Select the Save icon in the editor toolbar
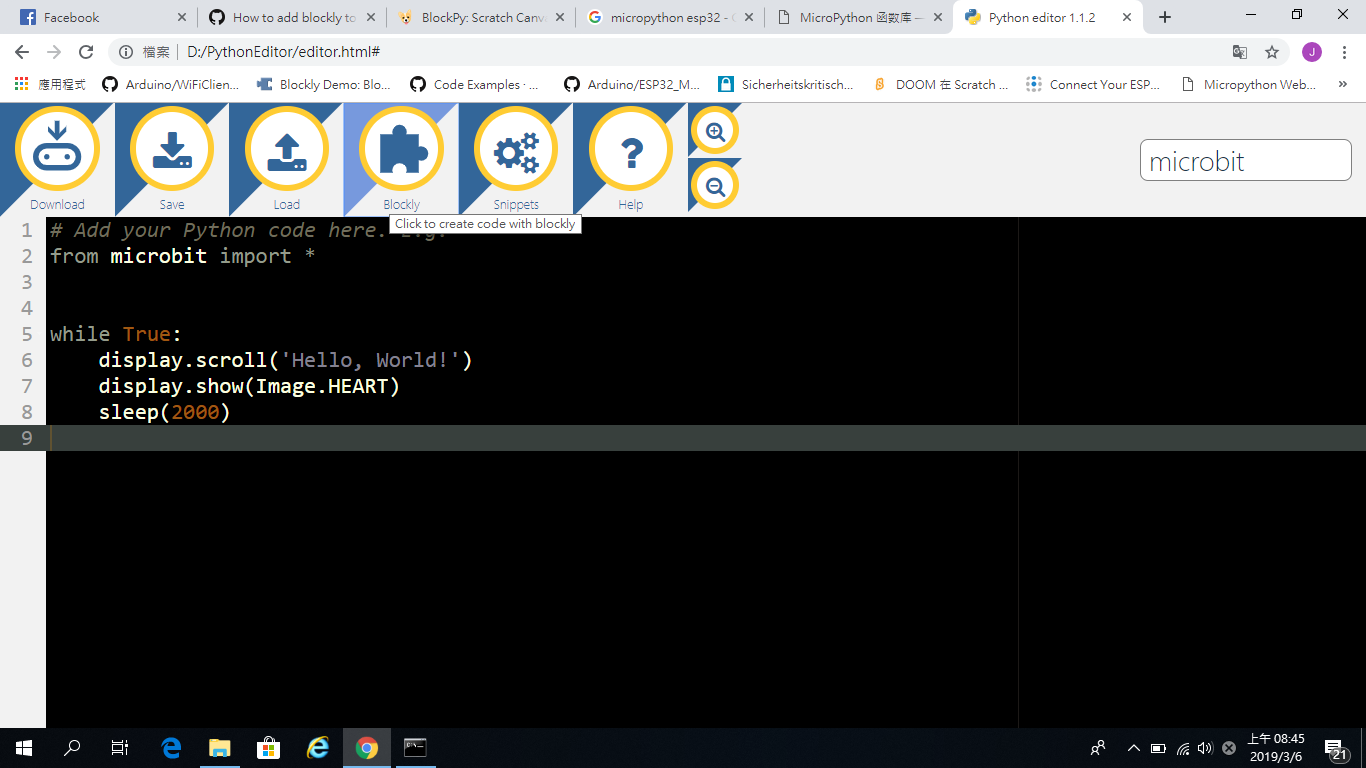 pyautogui.click(x=172, y=148)
